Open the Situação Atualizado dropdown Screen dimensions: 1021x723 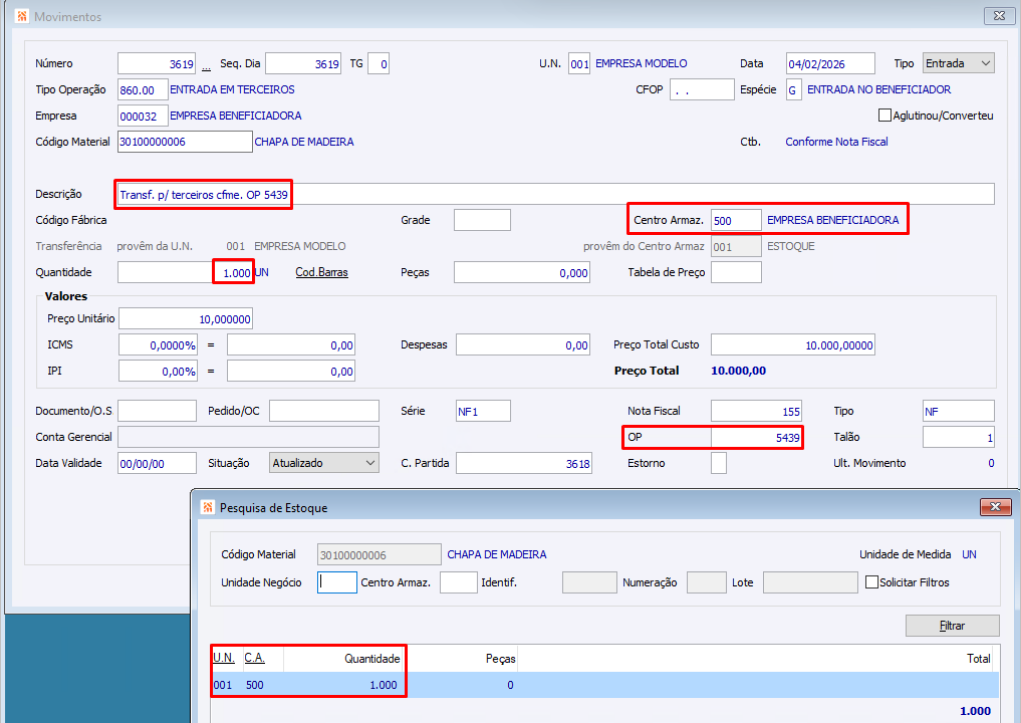coord(324,463)
